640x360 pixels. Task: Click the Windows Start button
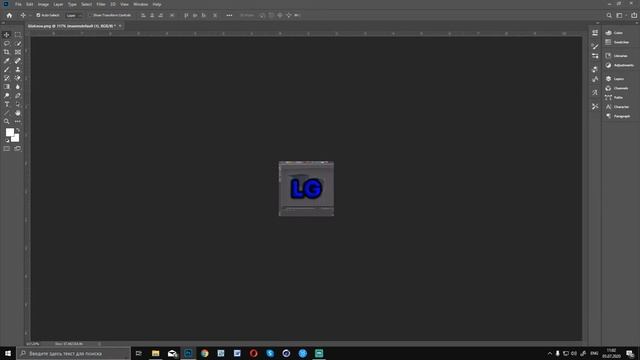pyautogui.click(x=8, y=353)
